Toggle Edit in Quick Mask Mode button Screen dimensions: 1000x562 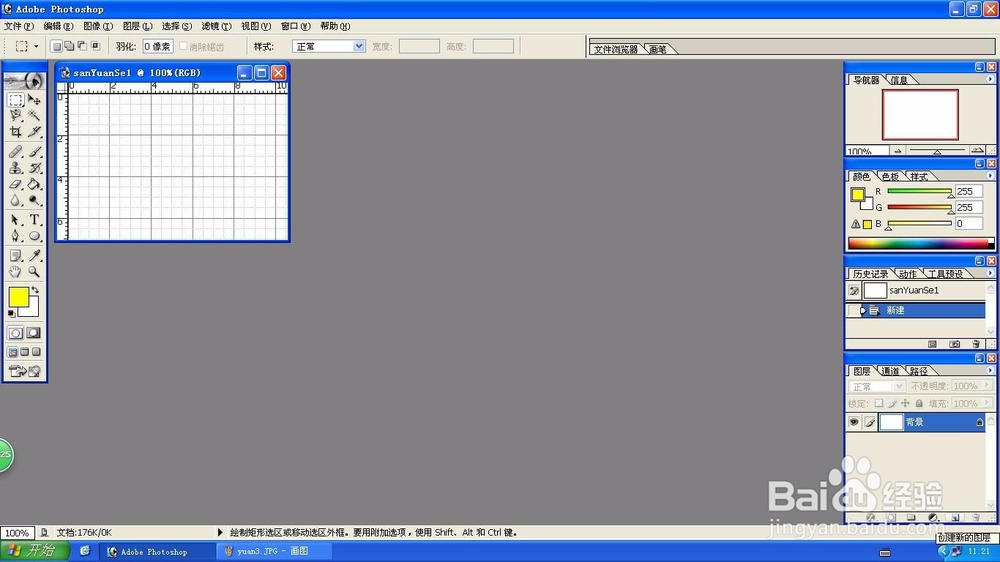coord(34,333)
